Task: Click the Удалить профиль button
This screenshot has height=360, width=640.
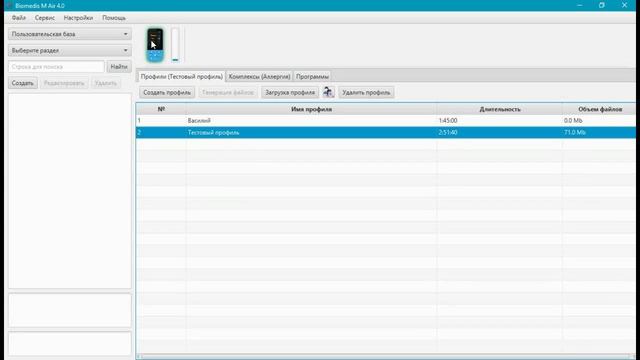Action: [x=366, y=92]
